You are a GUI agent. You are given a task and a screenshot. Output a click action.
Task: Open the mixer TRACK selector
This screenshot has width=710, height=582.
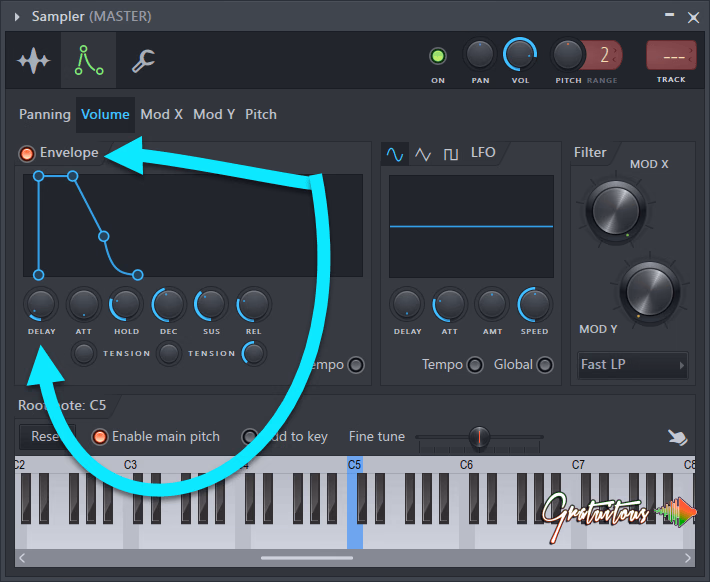click(x=671, y=55)
